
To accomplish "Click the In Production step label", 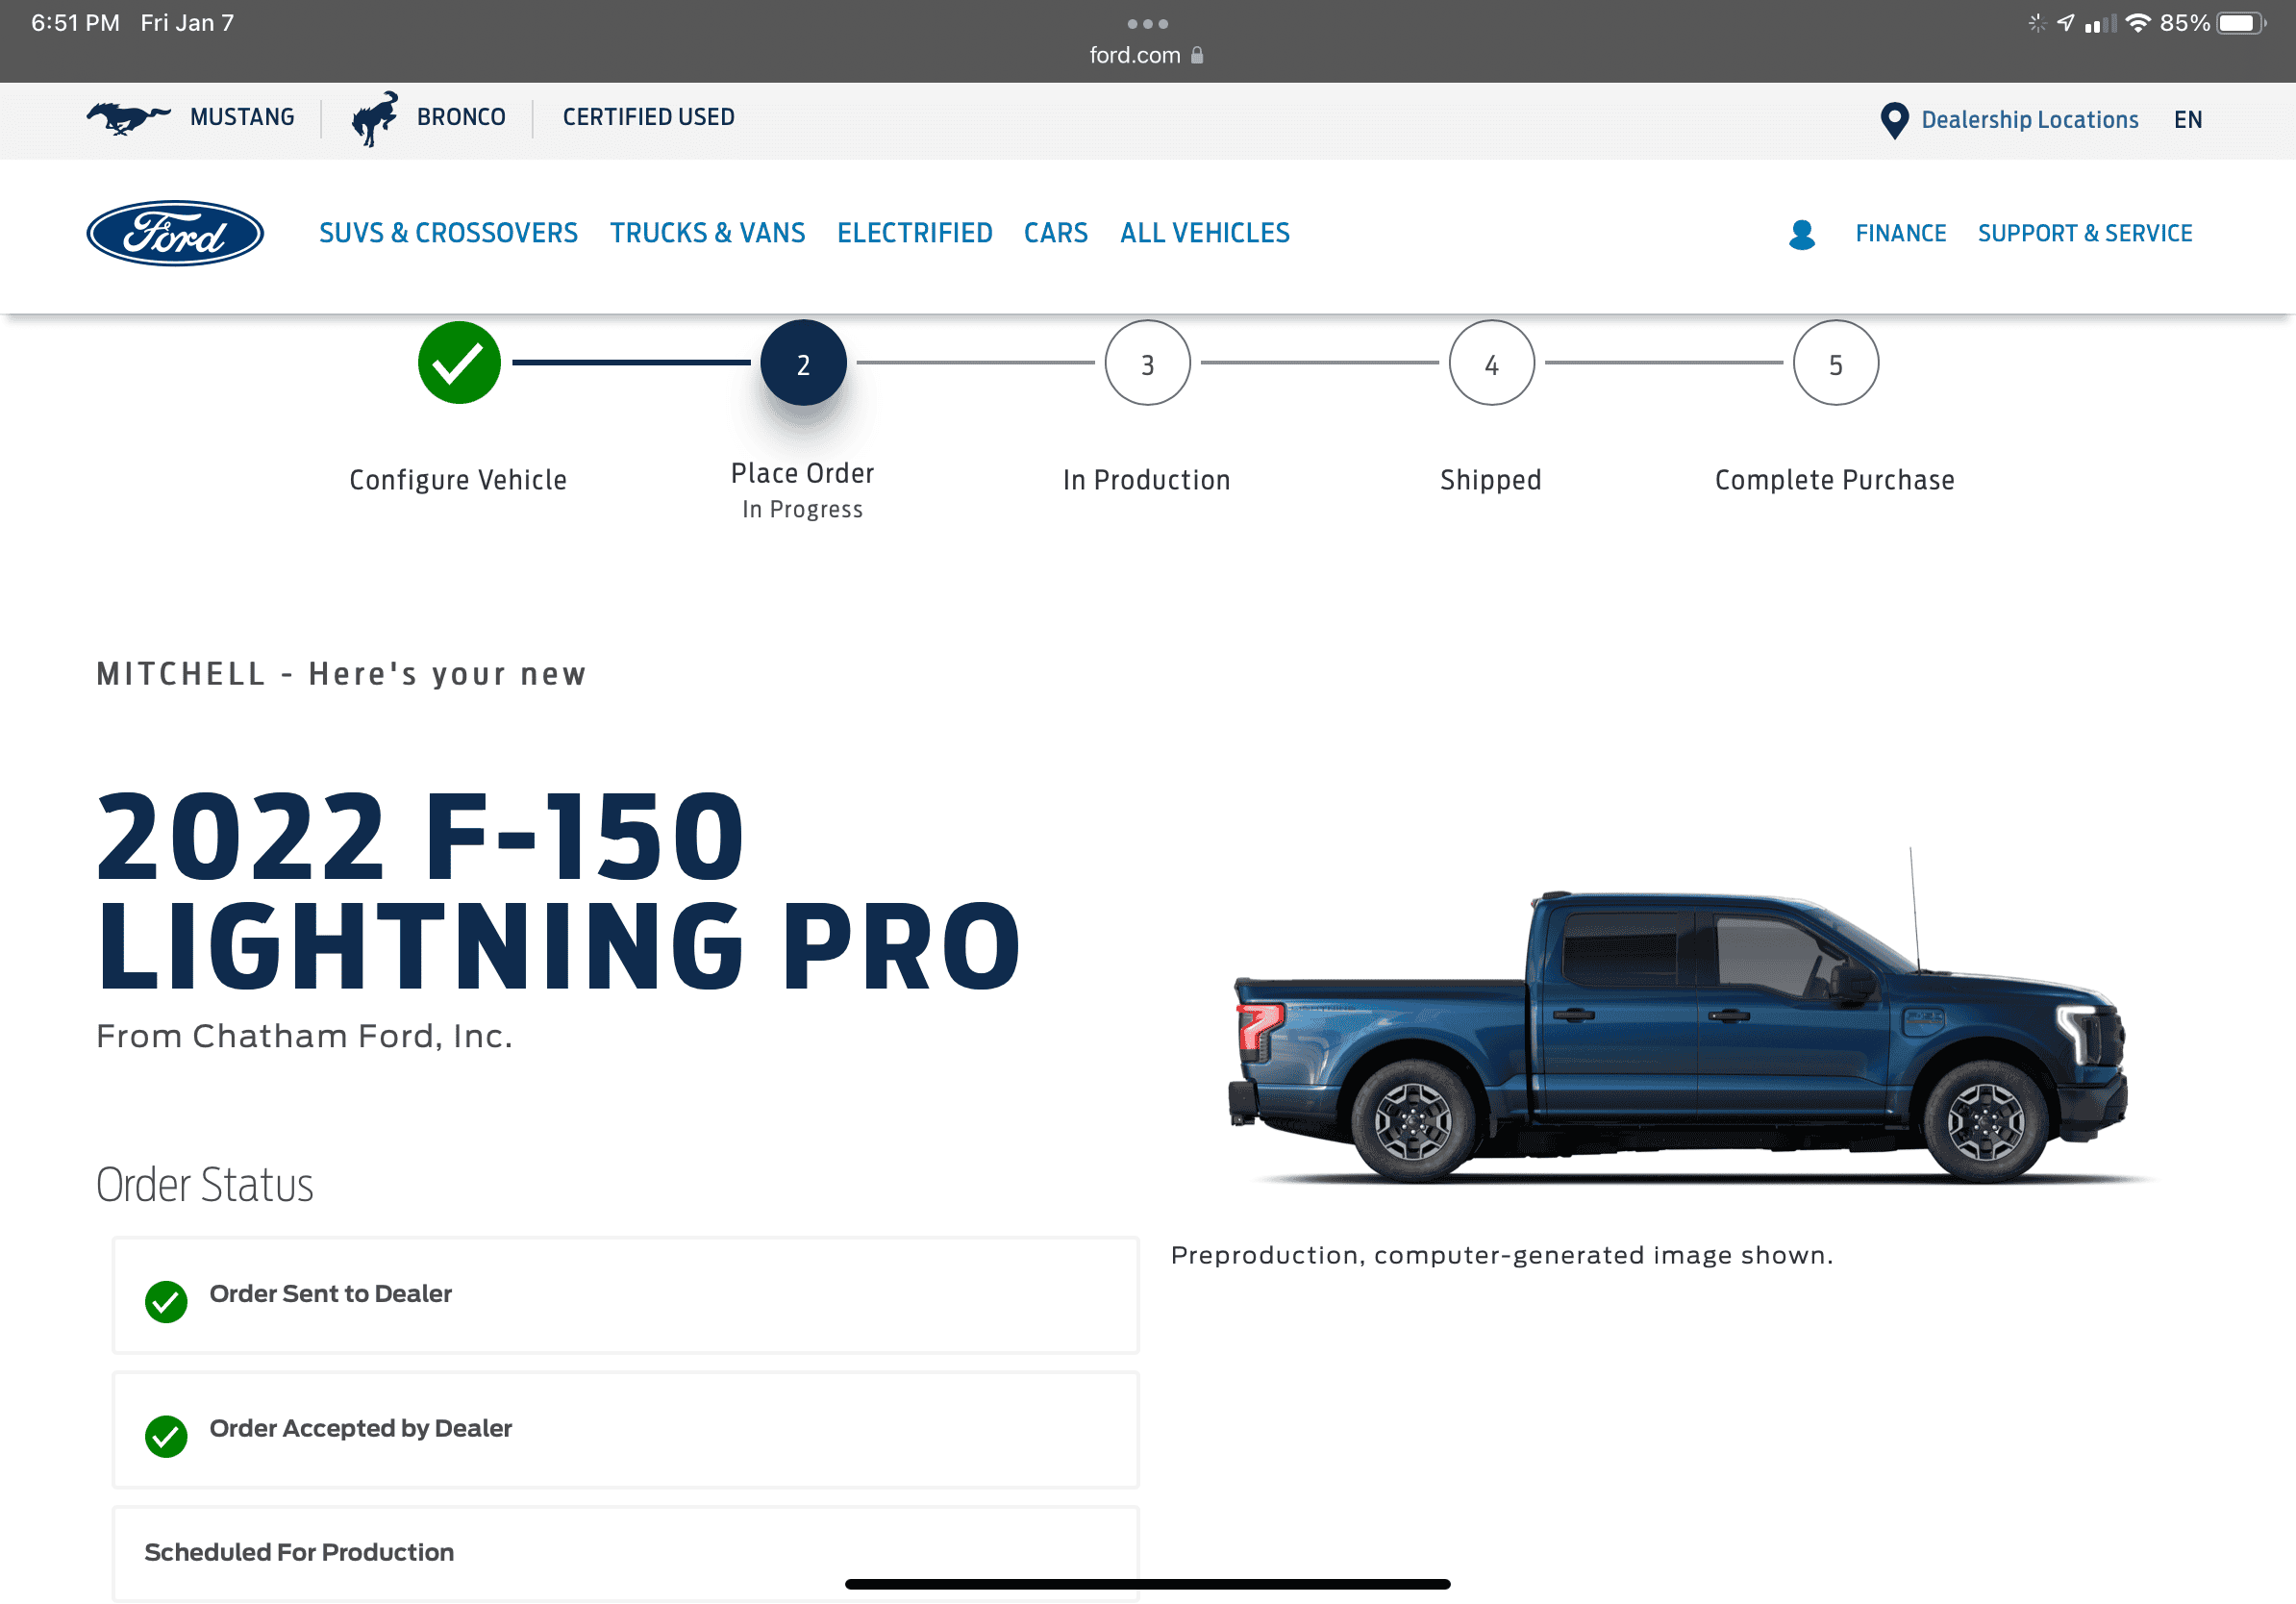I will [1146, 480].
